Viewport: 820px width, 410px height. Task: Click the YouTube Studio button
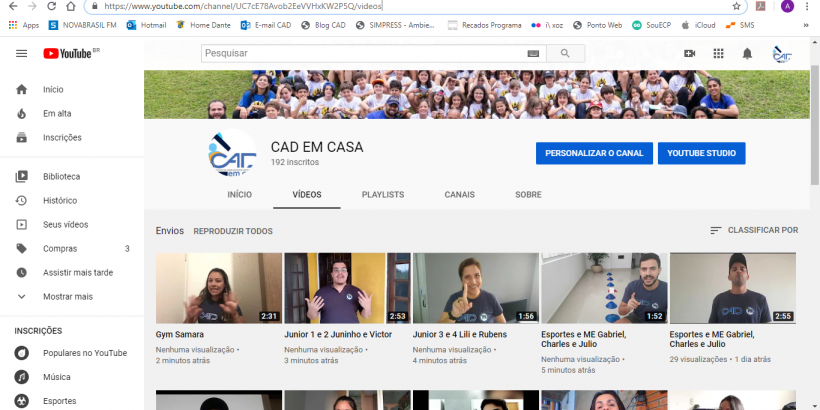(701, 153)
